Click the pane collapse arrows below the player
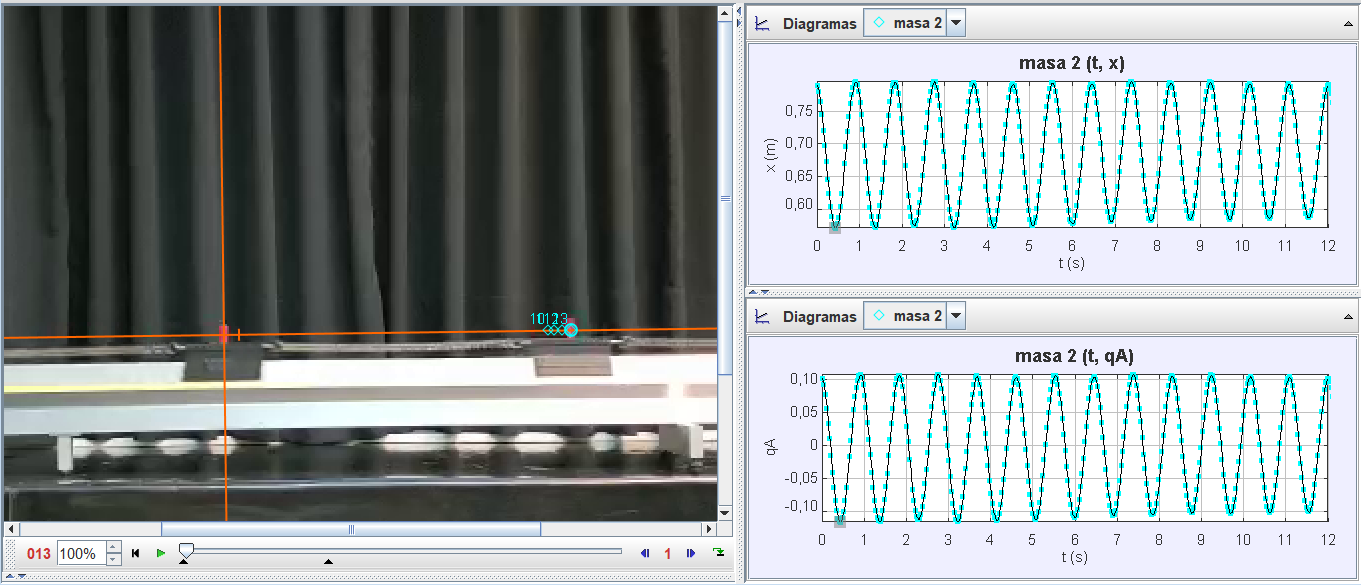 click(14, 576)
